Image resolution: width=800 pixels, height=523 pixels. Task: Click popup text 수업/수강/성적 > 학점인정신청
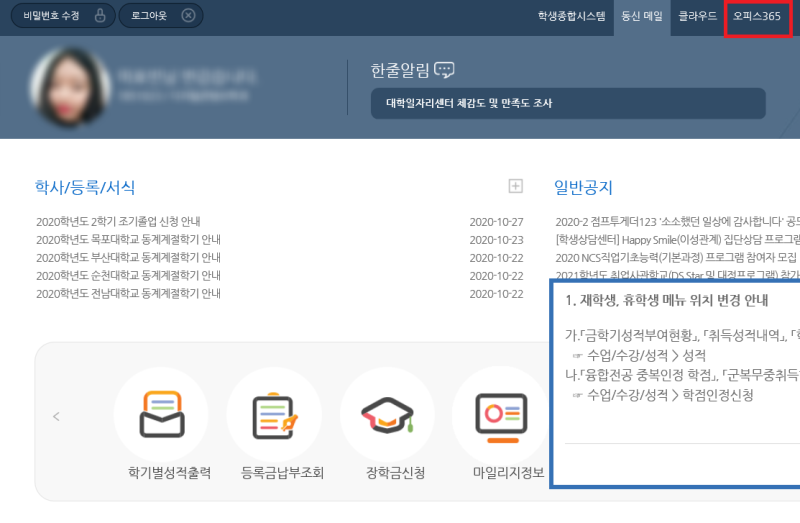tap(670, 395)
